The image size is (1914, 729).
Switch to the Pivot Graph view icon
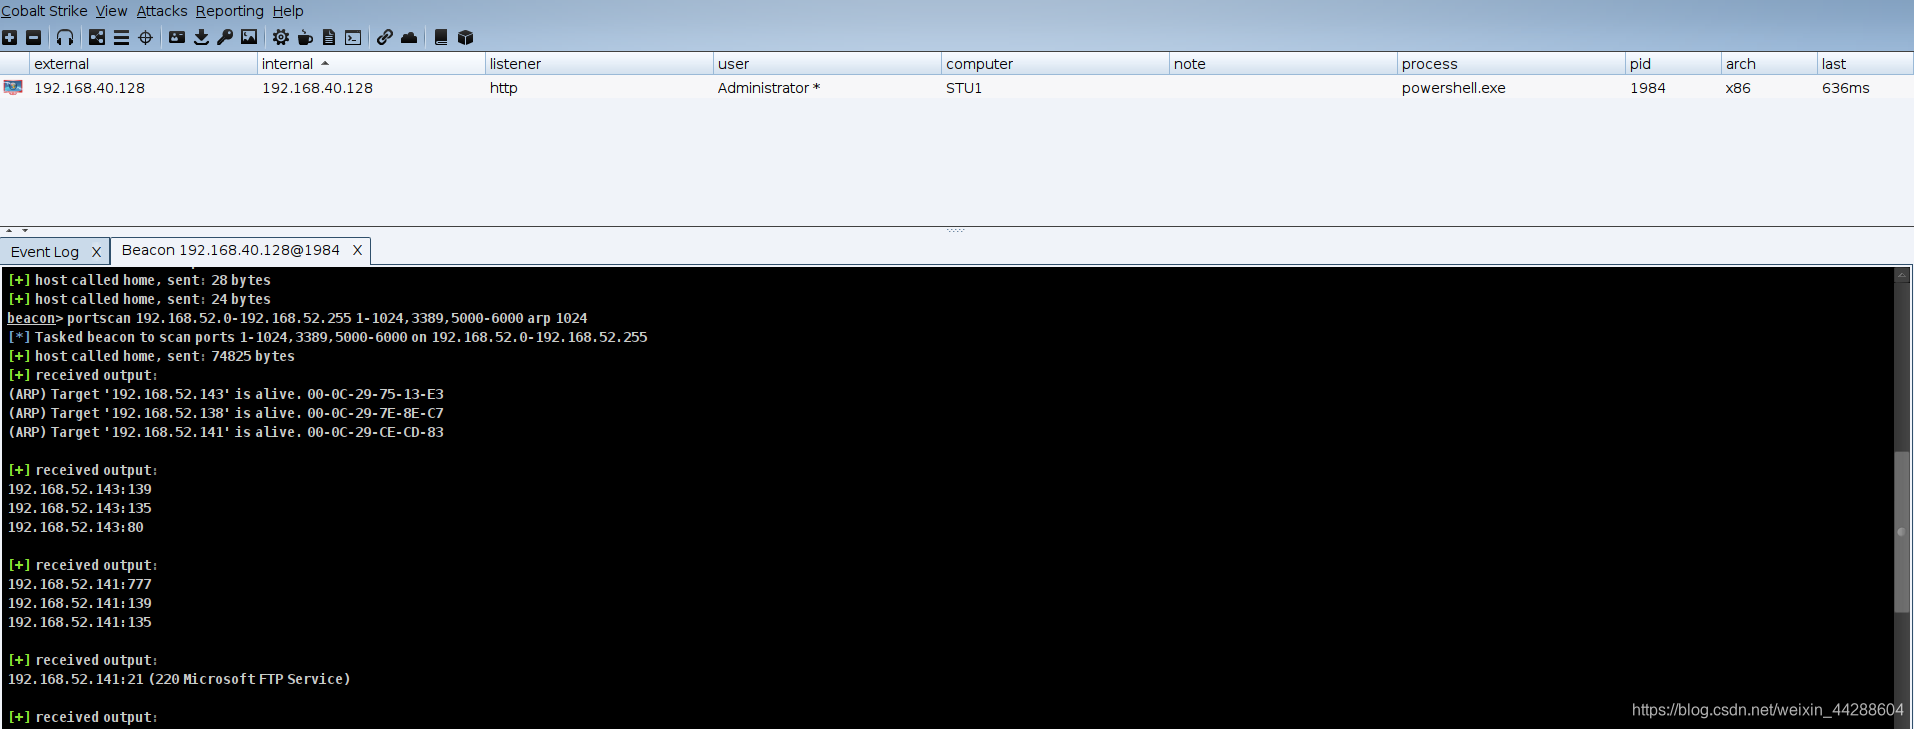tap(97, 37)
